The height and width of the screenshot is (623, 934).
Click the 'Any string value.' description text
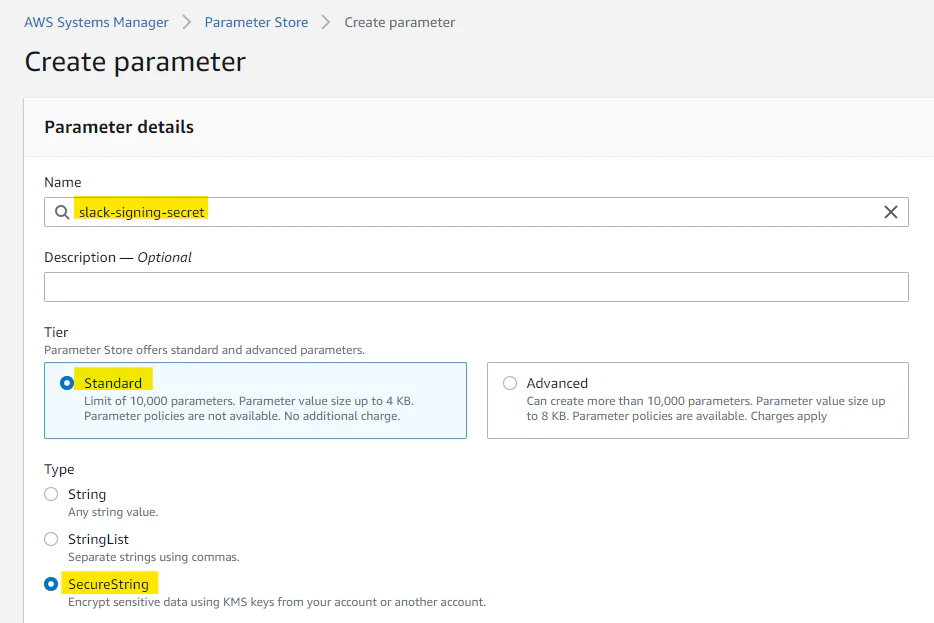click(113, 512)
